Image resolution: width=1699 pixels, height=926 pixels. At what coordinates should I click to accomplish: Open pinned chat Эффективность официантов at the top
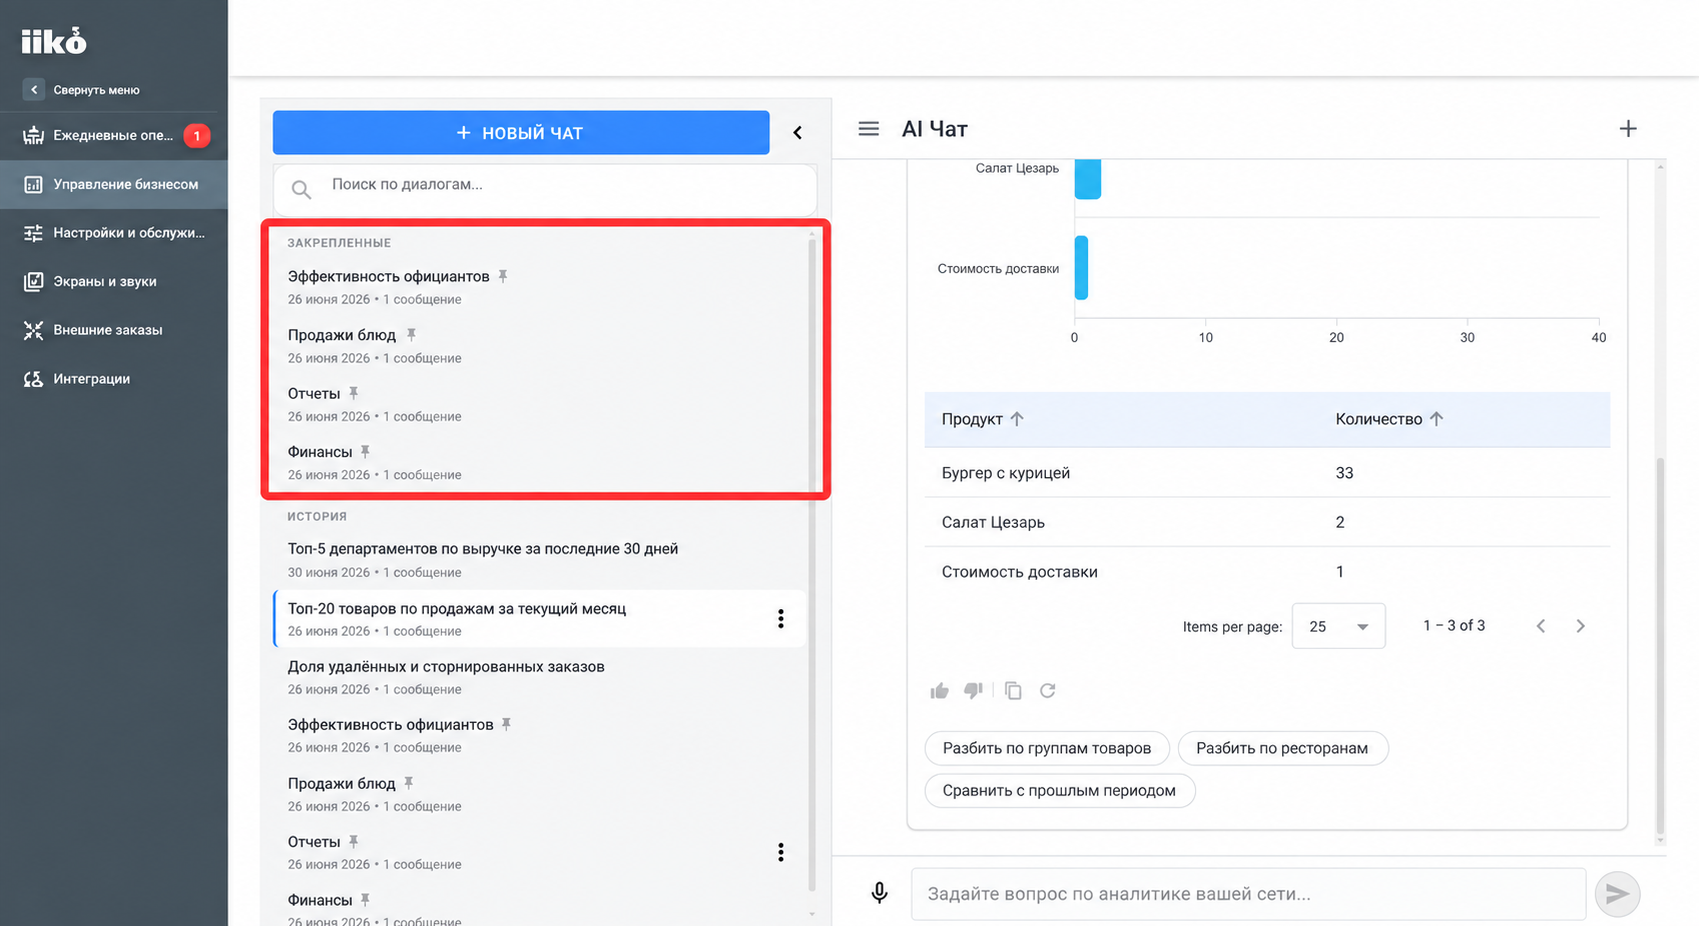pyautogui.click(x=540, y=287)
